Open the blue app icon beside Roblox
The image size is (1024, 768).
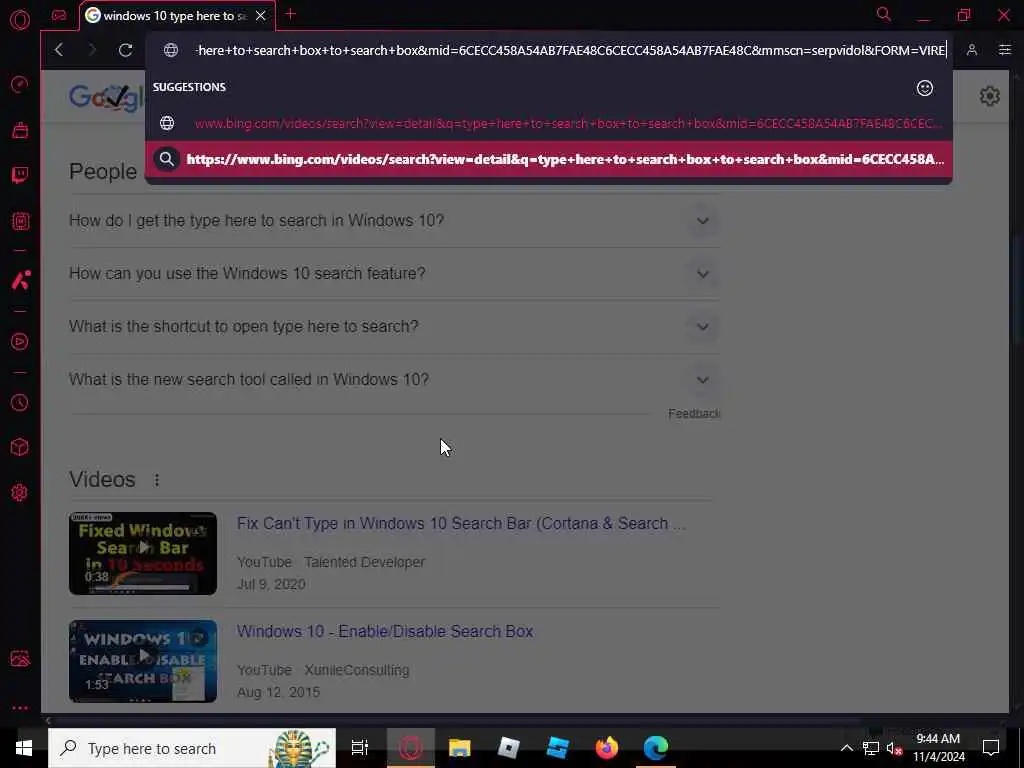pos(558,748)
